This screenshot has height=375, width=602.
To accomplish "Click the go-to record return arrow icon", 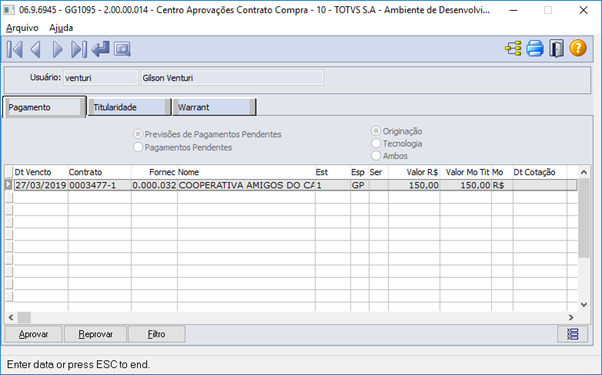I will point(101,49).
